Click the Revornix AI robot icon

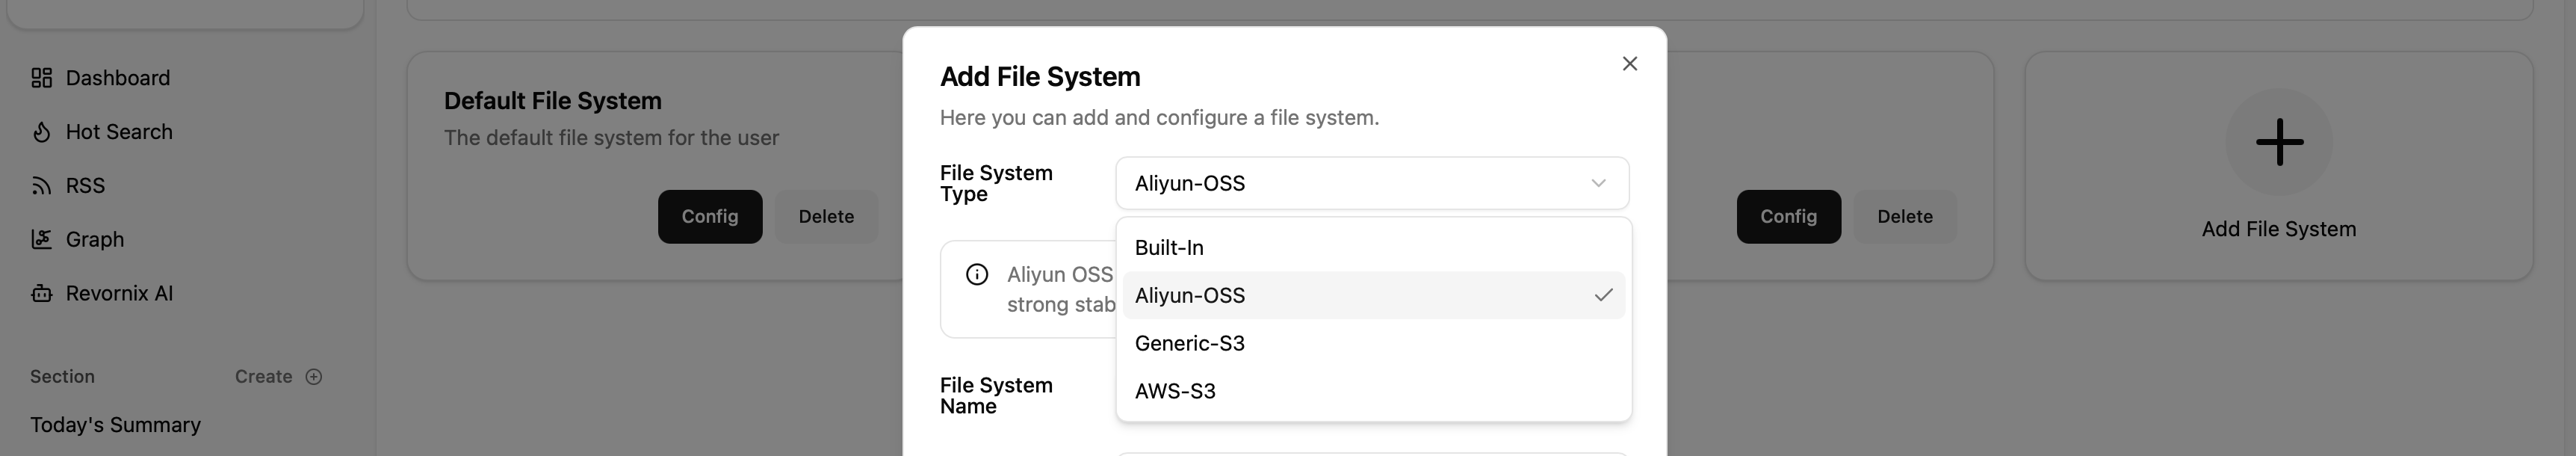41,293
